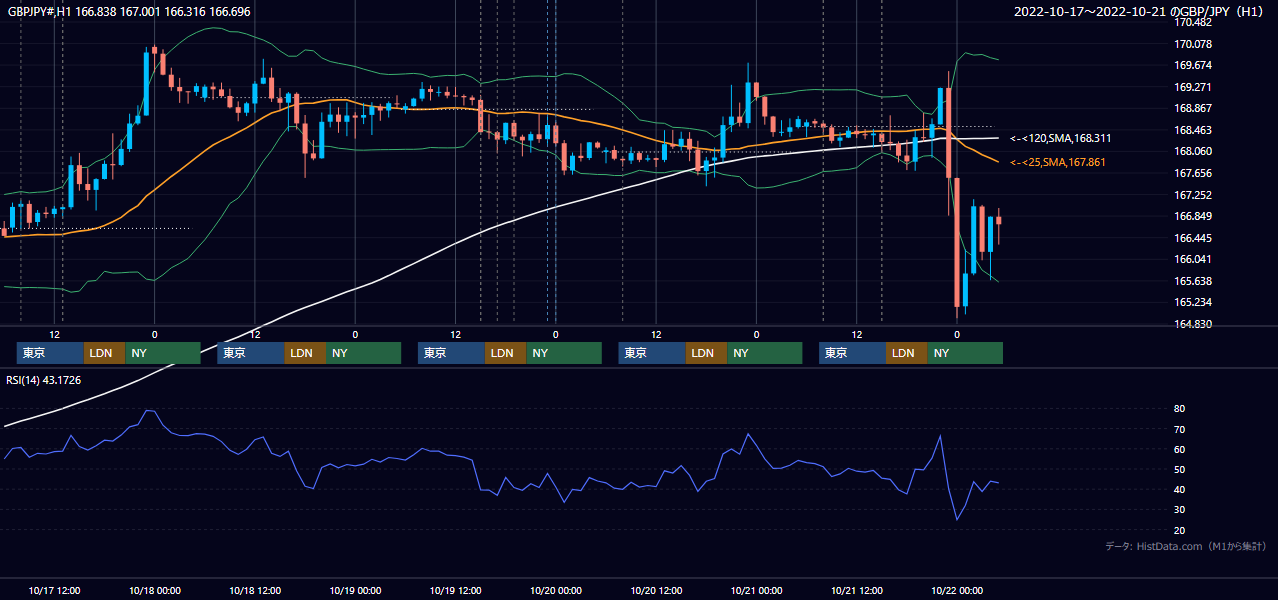The height and width of the screenshot is (600, 1278).
Task: Click price axis value 170.078
Action: pos(1195,44)
